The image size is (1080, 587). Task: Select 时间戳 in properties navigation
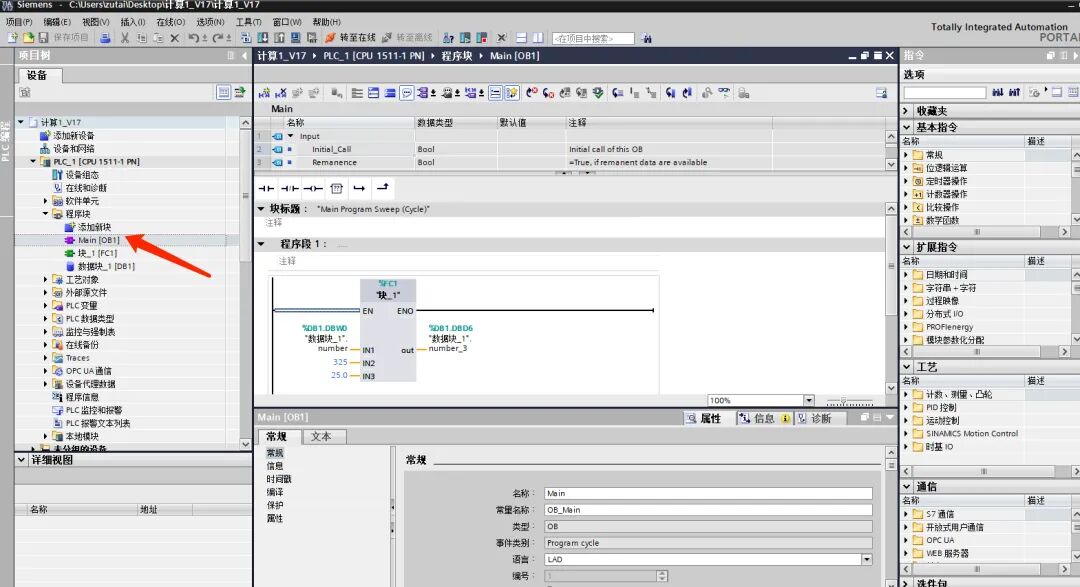(279, 479)
